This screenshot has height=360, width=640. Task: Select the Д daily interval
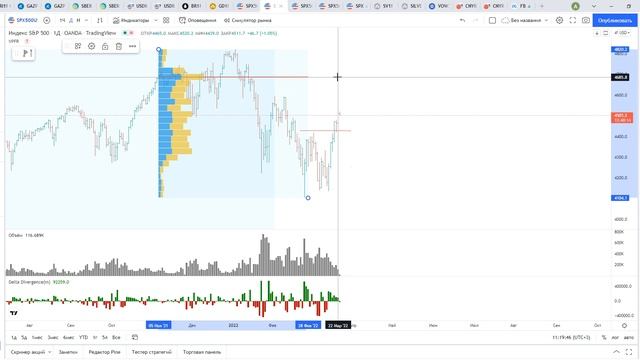pos(71,20)
